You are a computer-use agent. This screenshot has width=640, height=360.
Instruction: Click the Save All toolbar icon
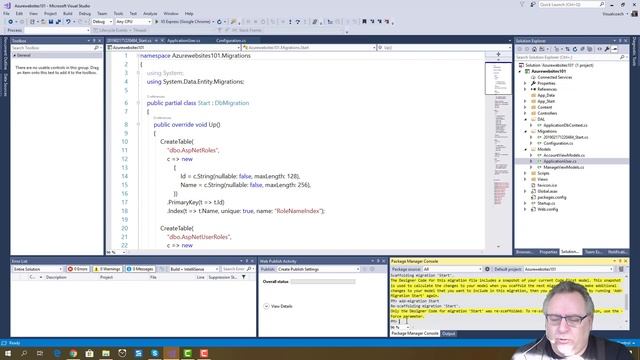[x=58, y=22]
